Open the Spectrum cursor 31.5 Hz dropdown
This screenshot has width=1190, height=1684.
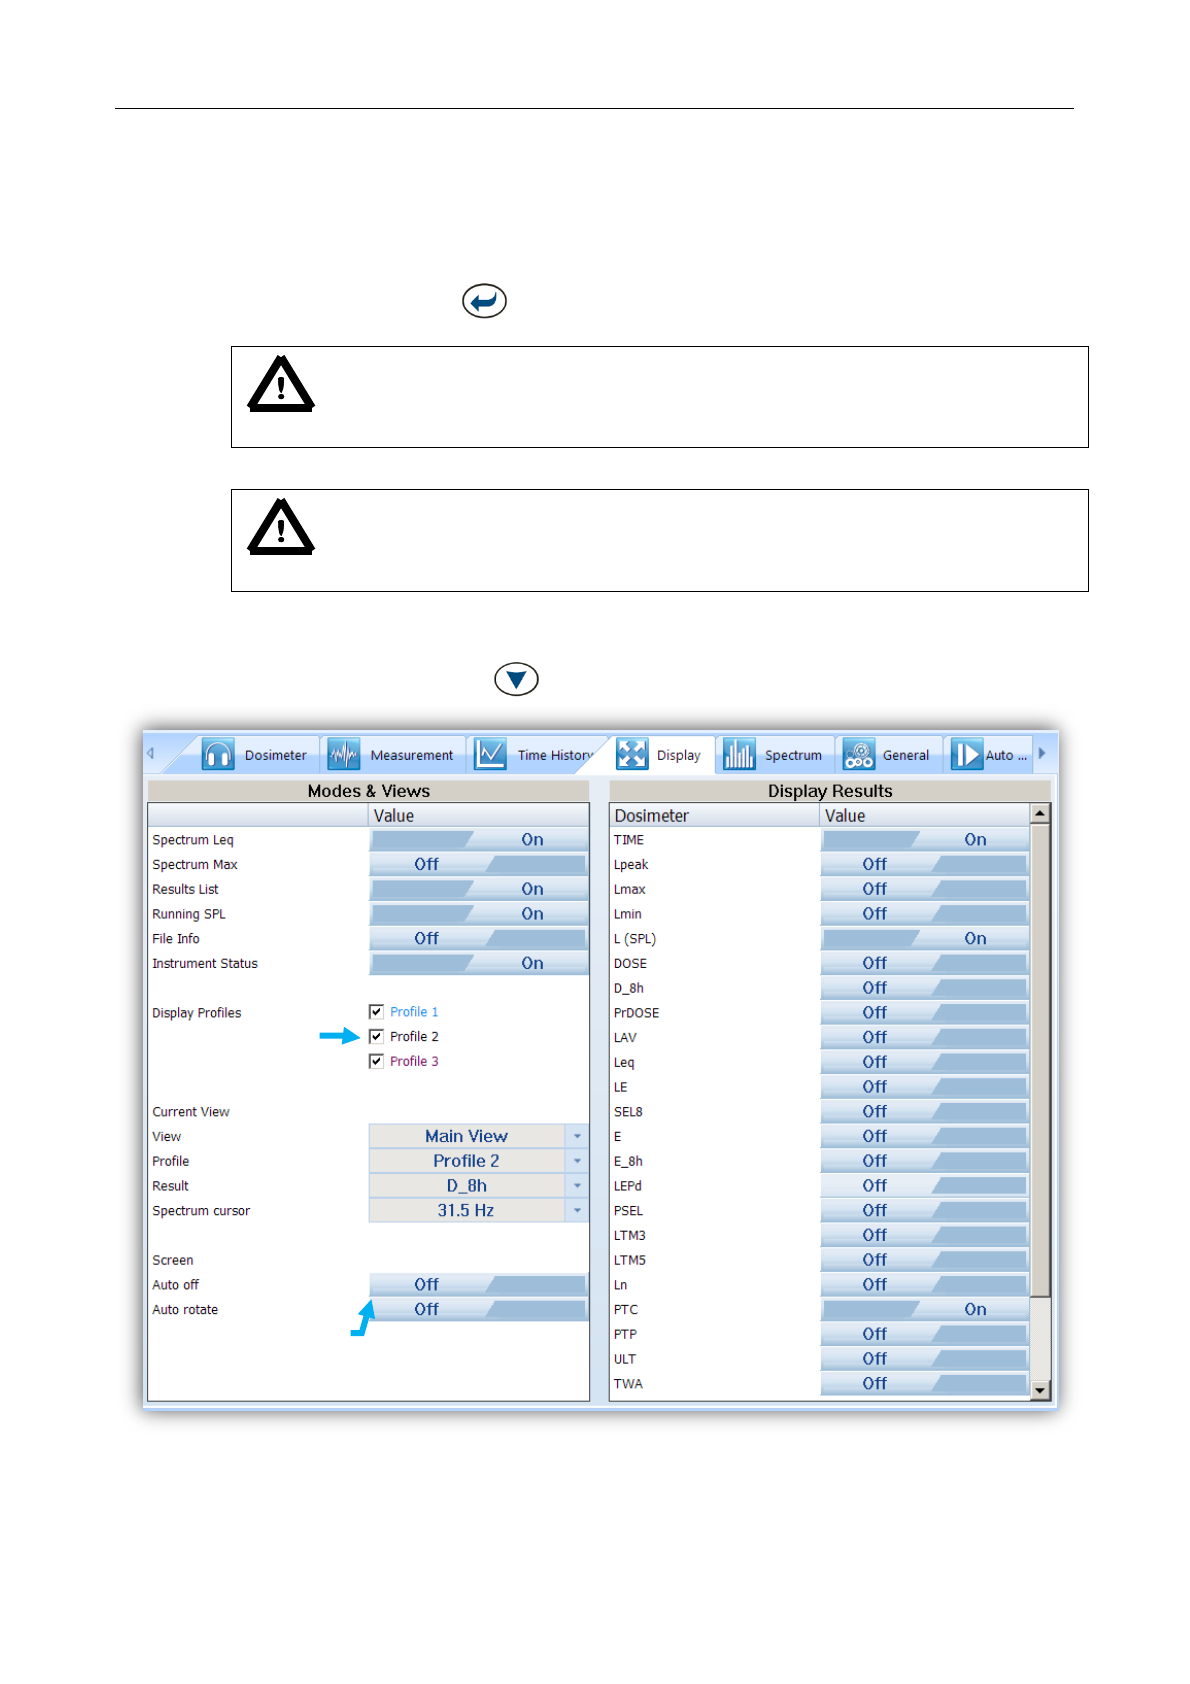point(478,1210)
